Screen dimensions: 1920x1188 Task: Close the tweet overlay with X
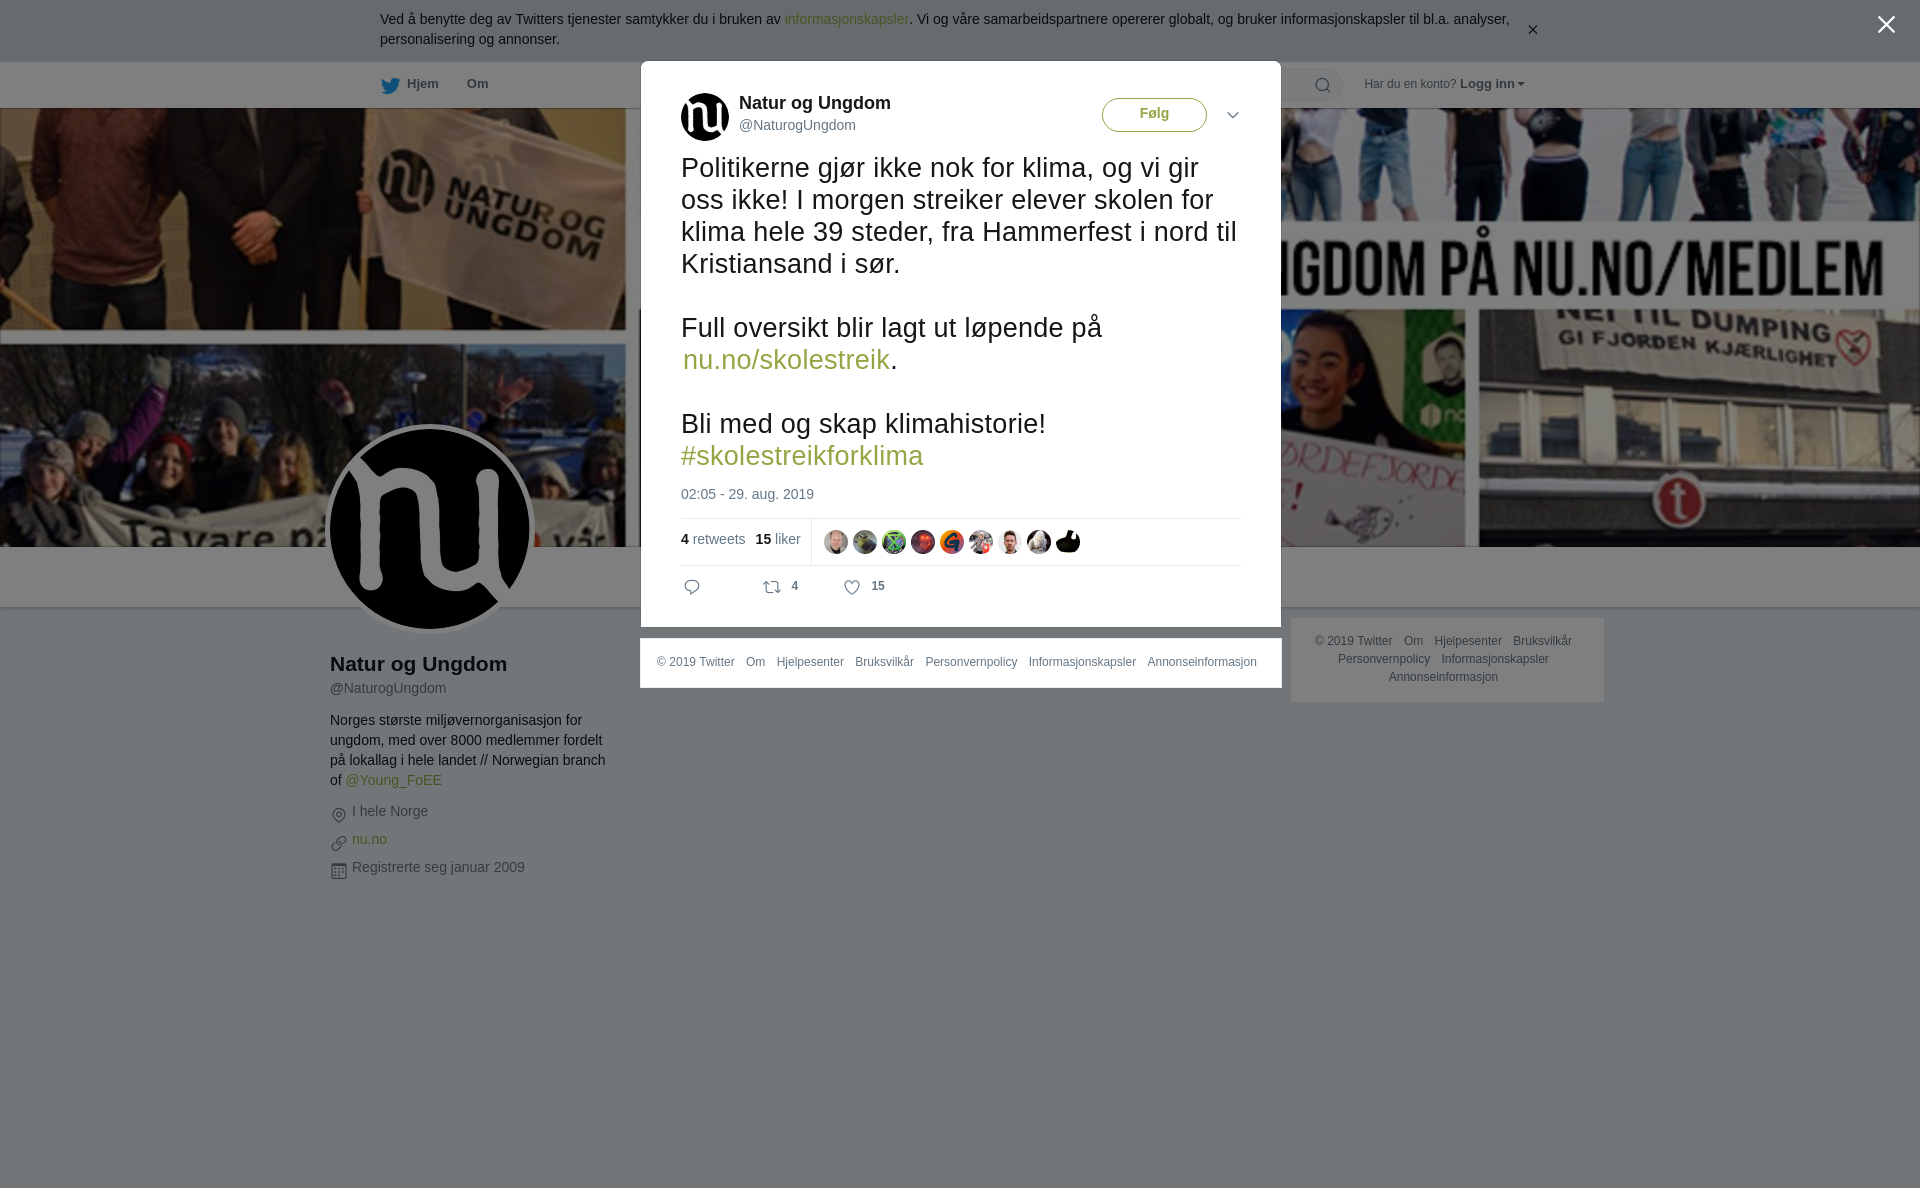(1886, 25)
